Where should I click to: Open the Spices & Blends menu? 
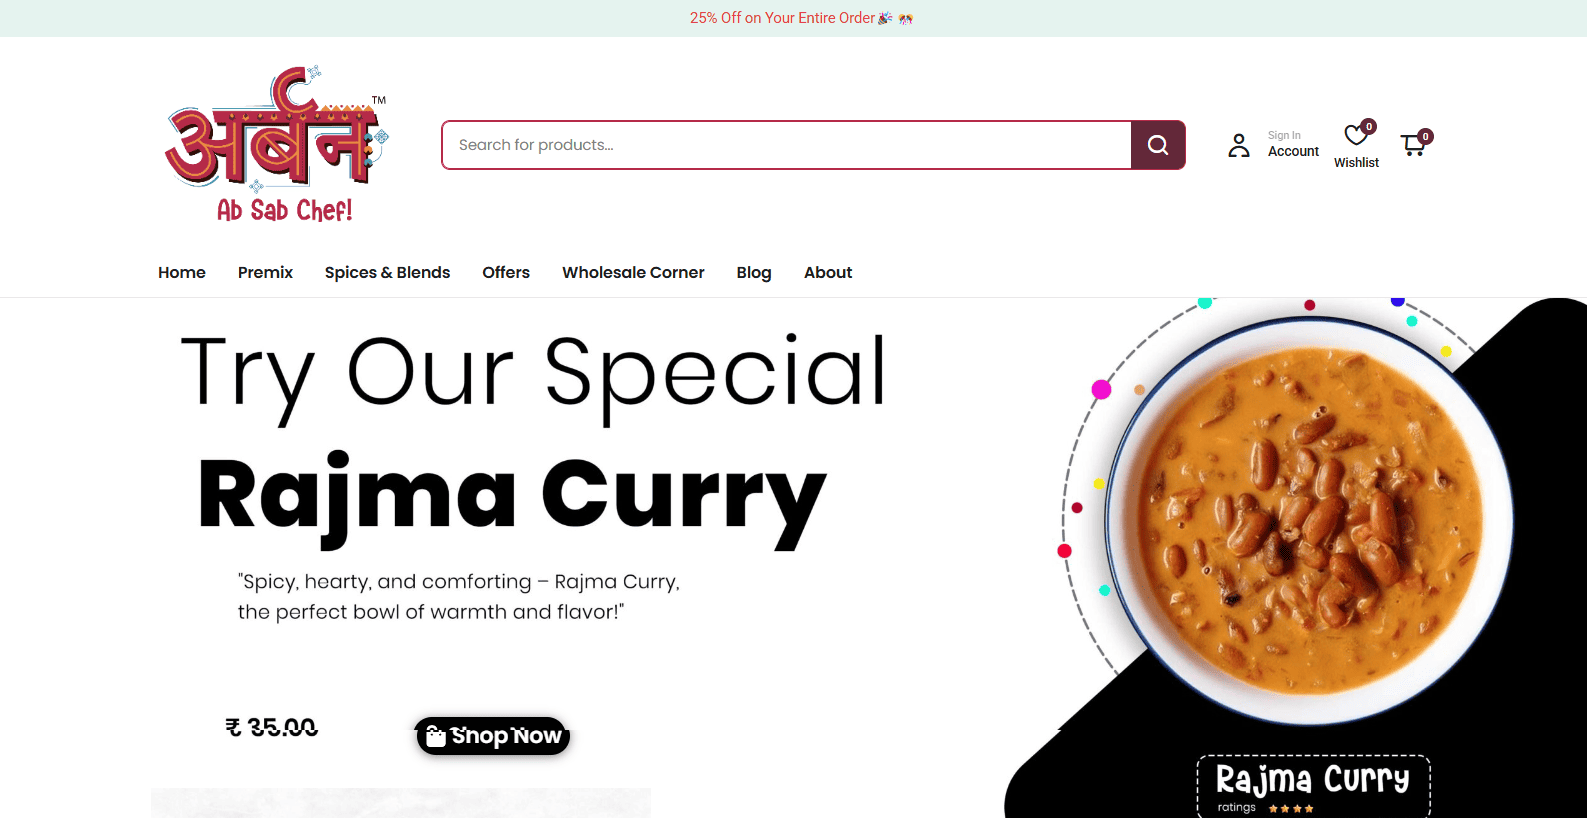(387, 272)
